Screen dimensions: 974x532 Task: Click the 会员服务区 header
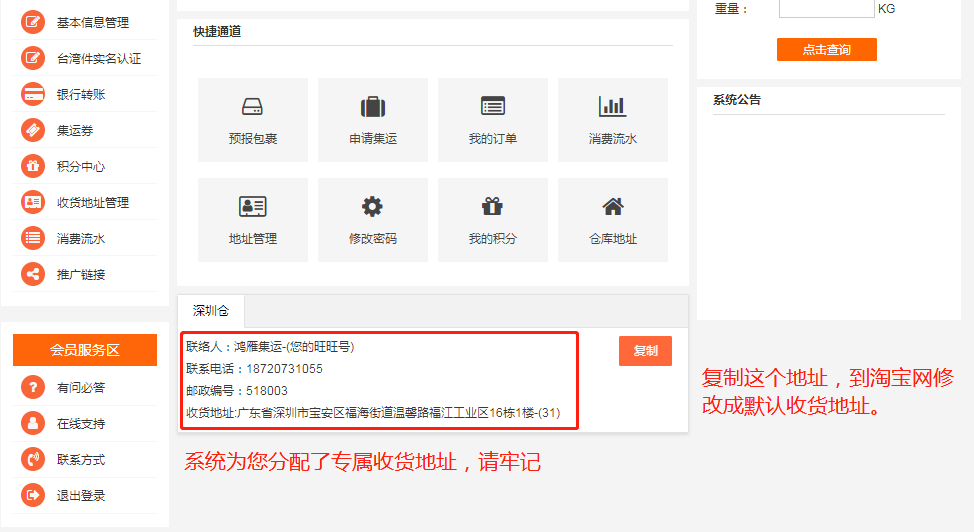coord(85,351)
